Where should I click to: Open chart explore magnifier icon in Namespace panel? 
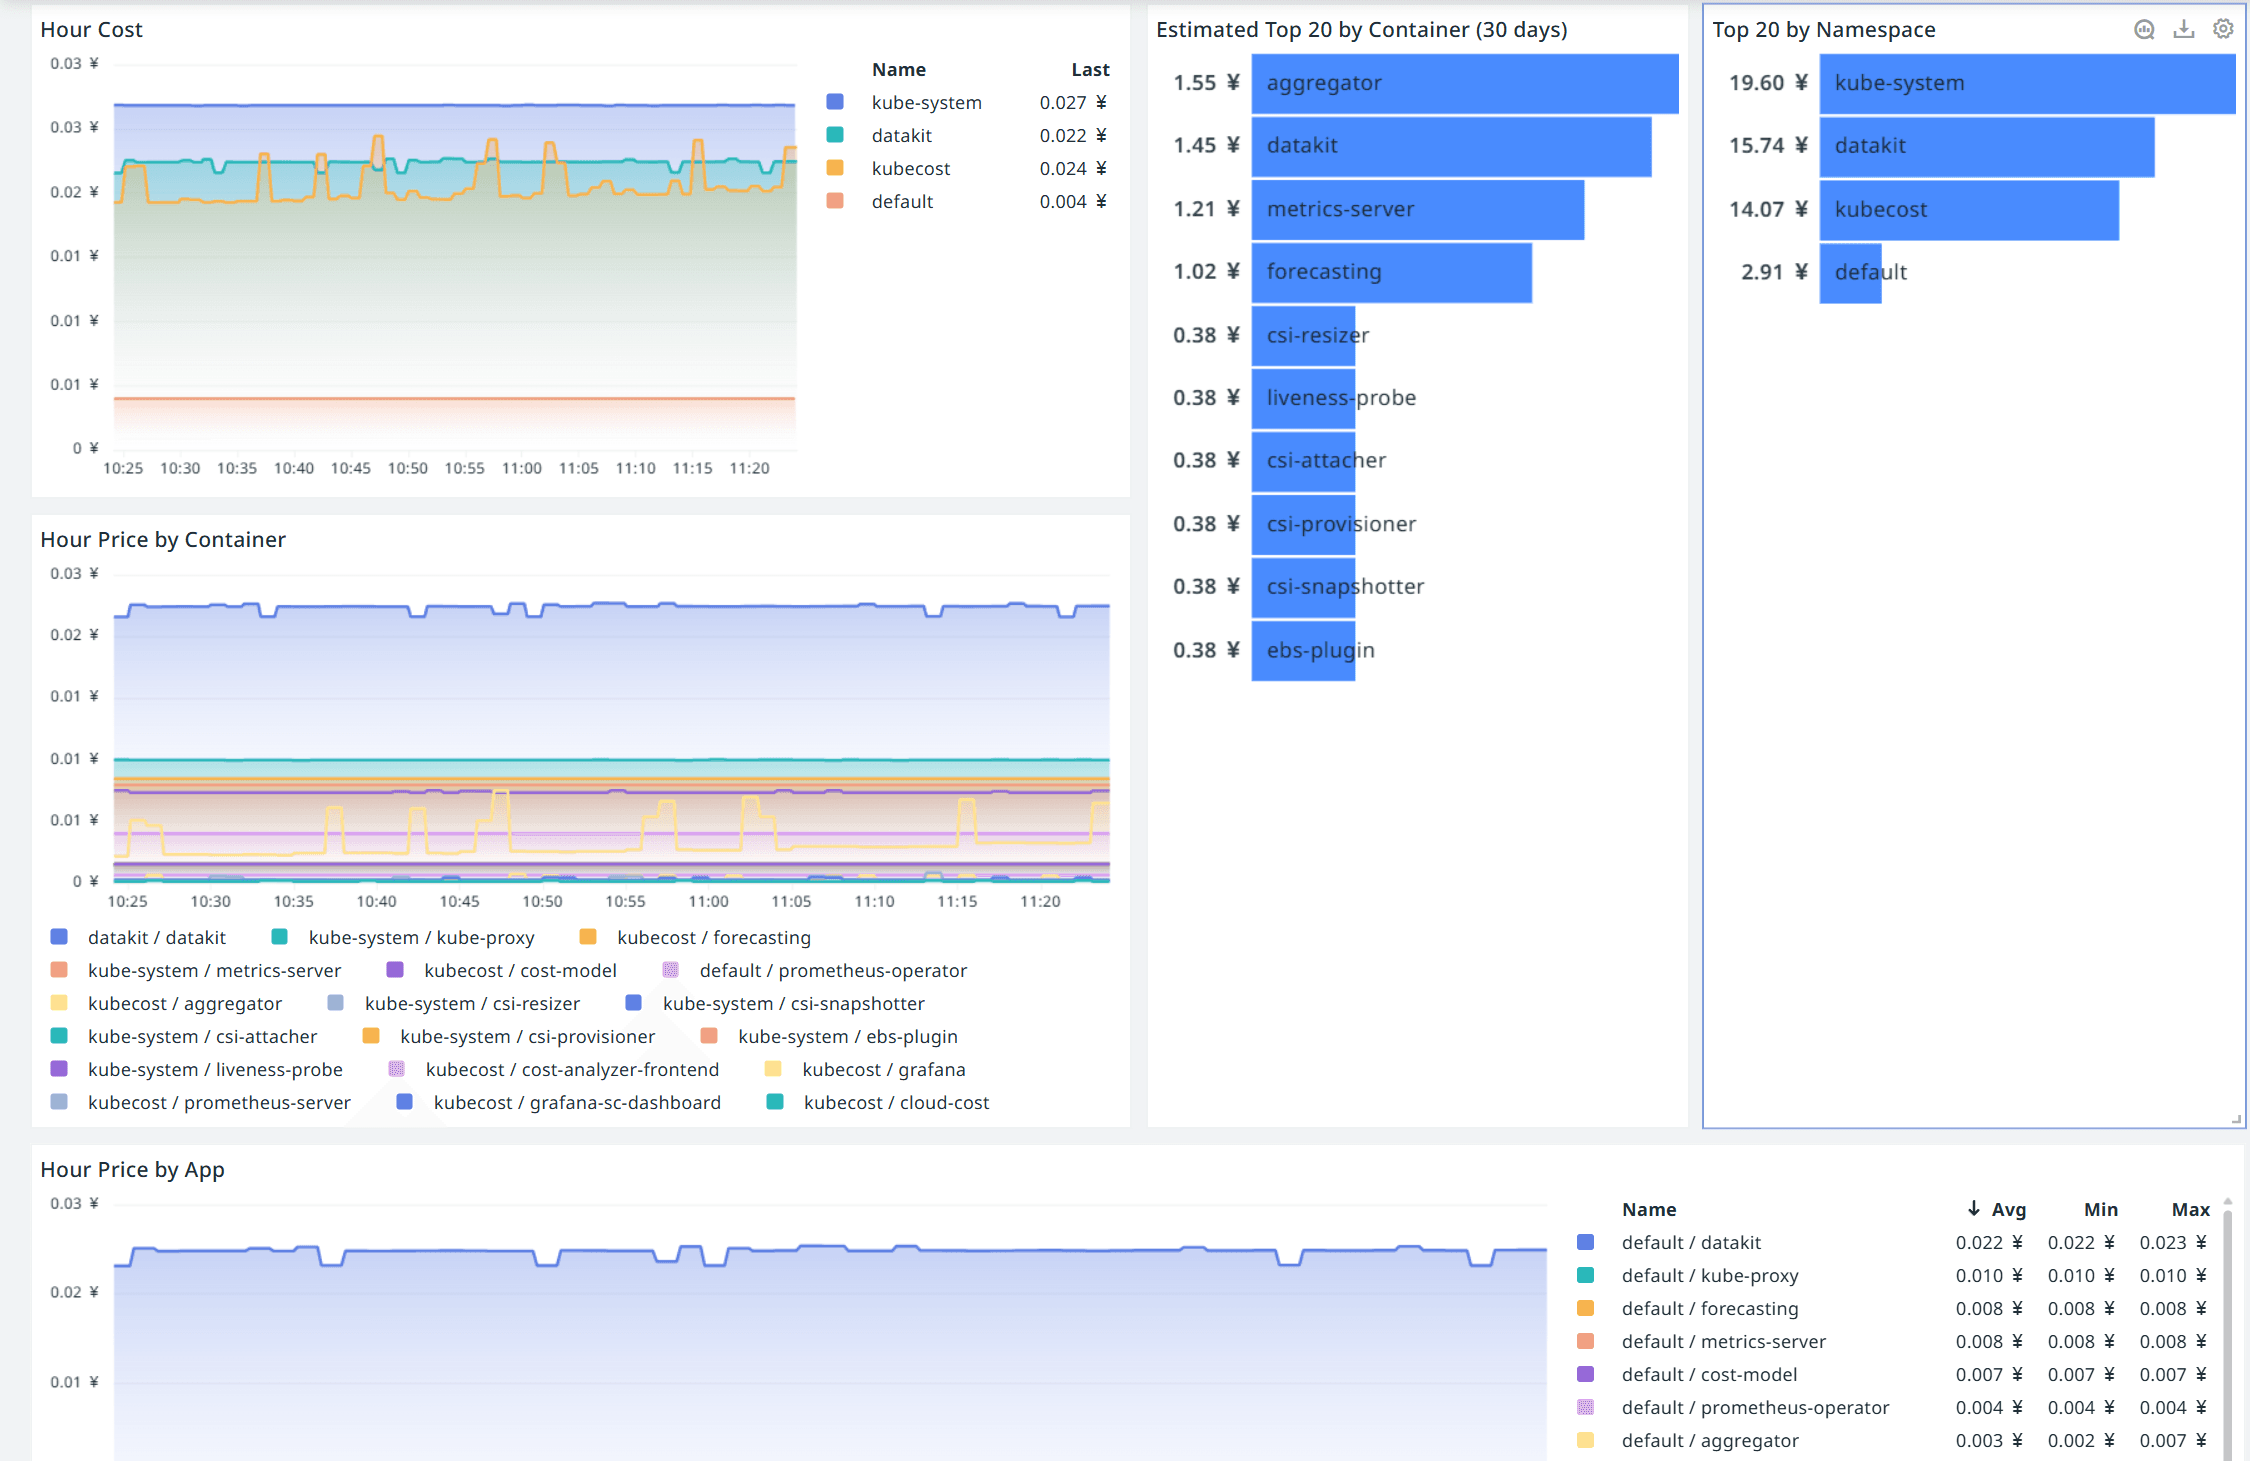[x=2144, y=29]
